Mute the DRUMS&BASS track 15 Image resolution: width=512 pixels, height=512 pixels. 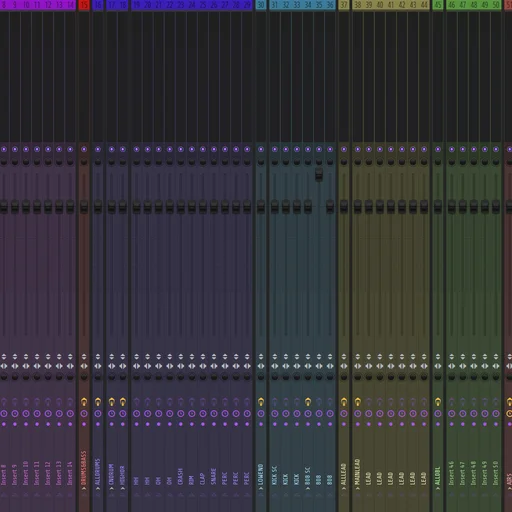tap(84, 149)
